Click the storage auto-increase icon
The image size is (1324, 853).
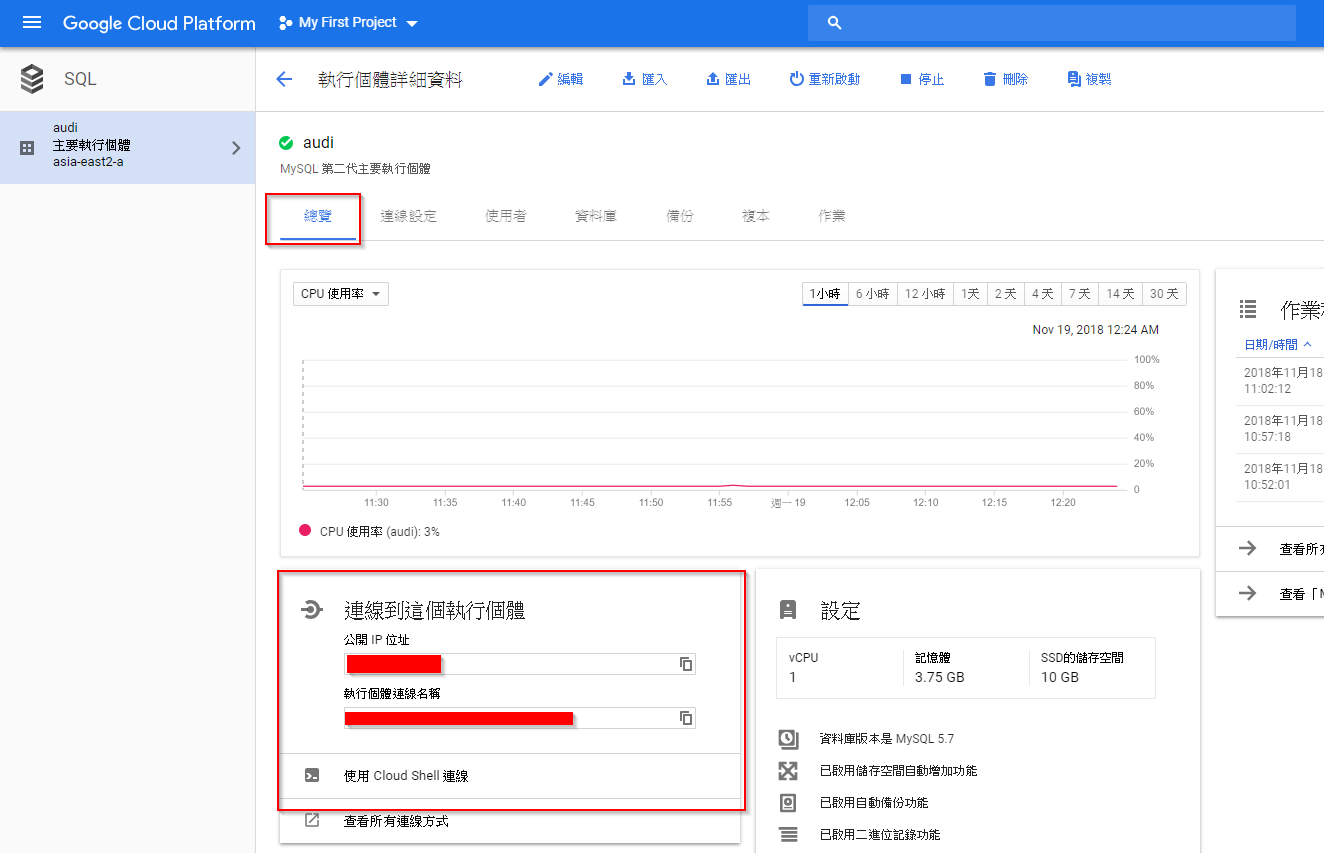(x=788, y=771)
